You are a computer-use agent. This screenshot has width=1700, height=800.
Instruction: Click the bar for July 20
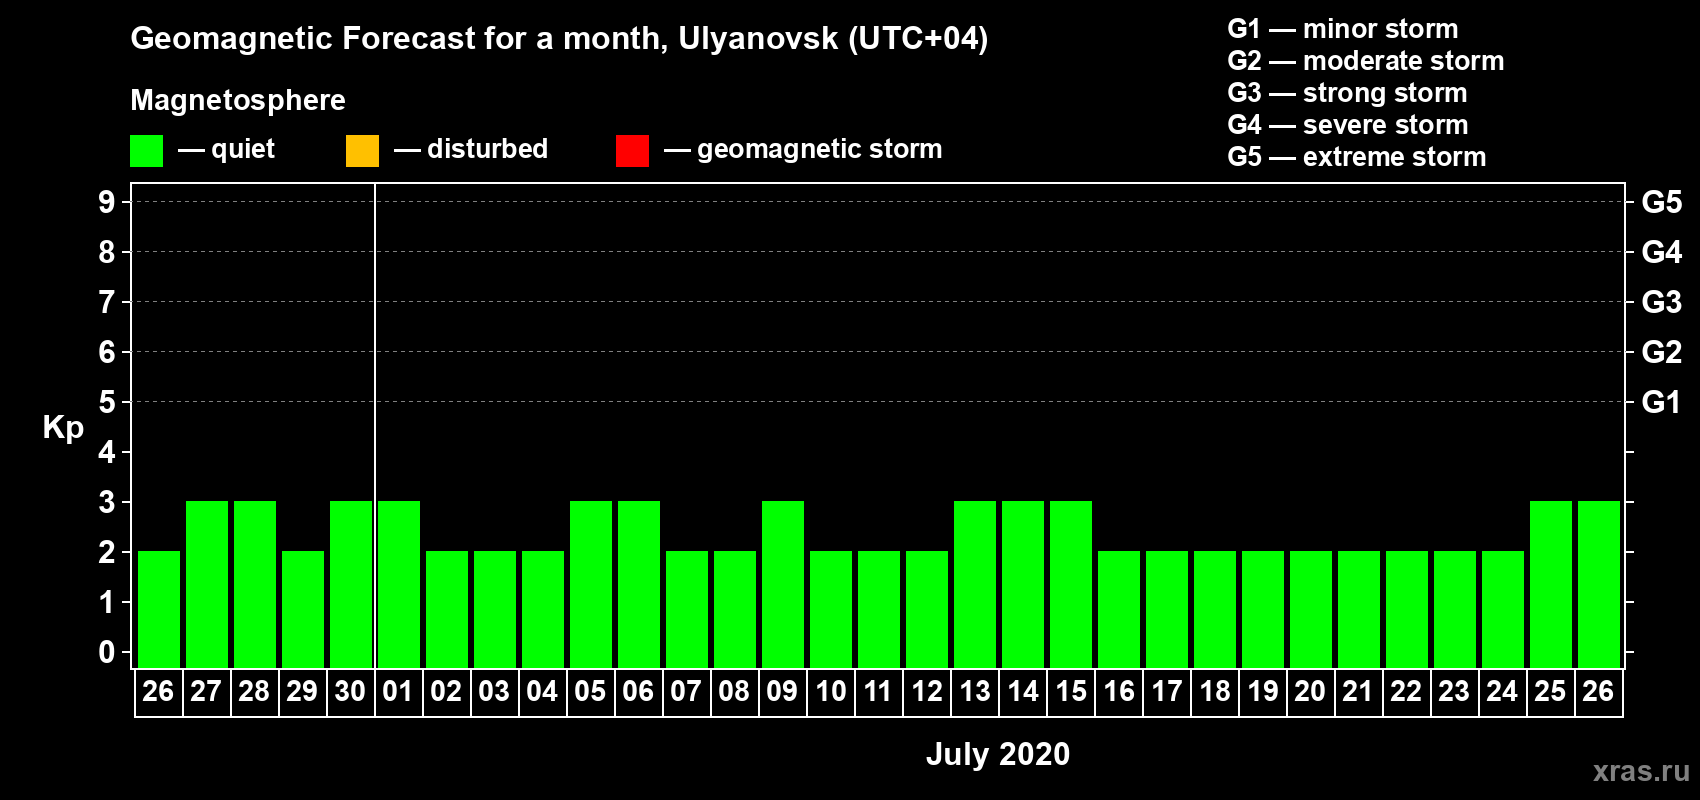pyautogui.click(x=1311, y=609)
